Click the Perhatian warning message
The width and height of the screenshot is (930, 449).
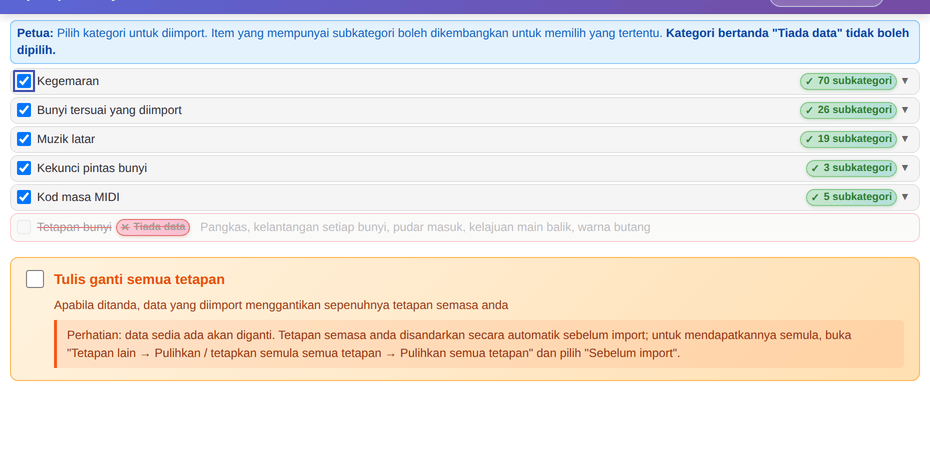coord(479,344)
